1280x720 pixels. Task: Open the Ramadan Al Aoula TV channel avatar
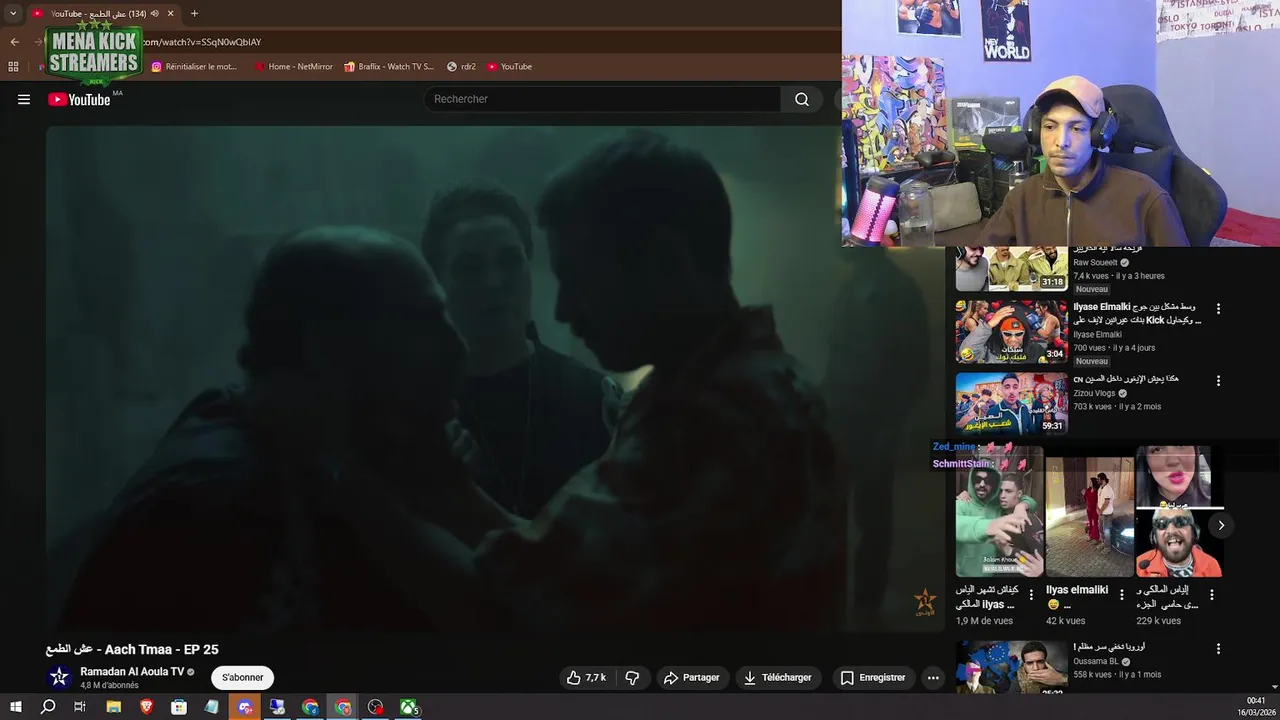point(59,677)
